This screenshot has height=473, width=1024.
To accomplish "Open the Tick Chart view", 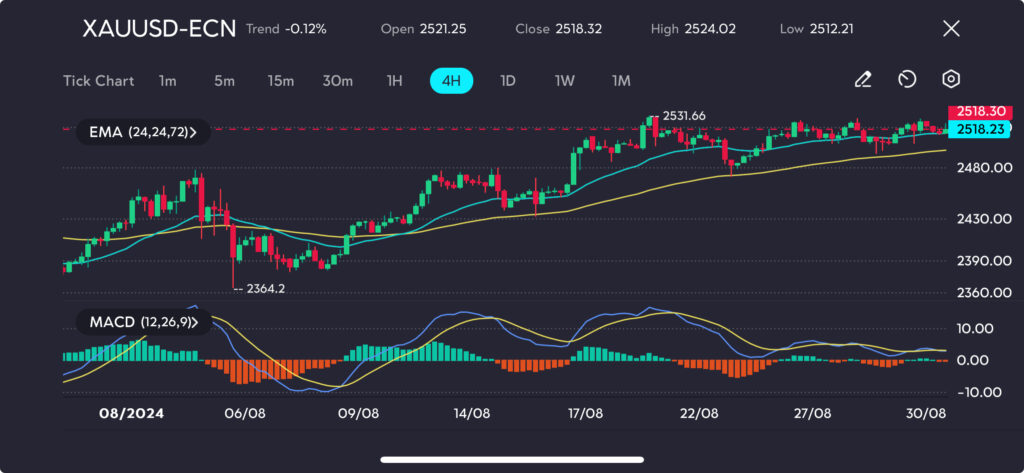I will tap(99, 81).
